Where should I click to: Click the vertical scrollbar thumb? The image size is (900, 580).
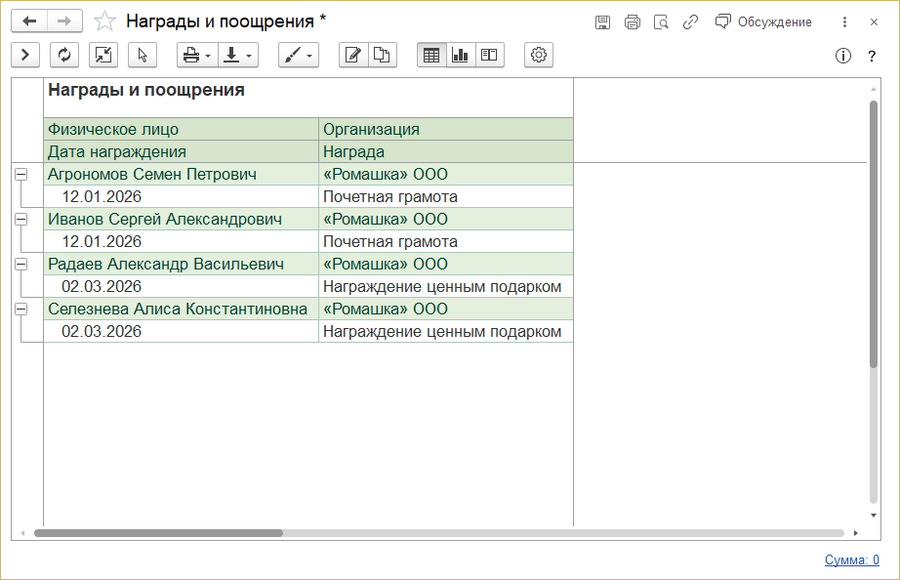click(874, 234)
